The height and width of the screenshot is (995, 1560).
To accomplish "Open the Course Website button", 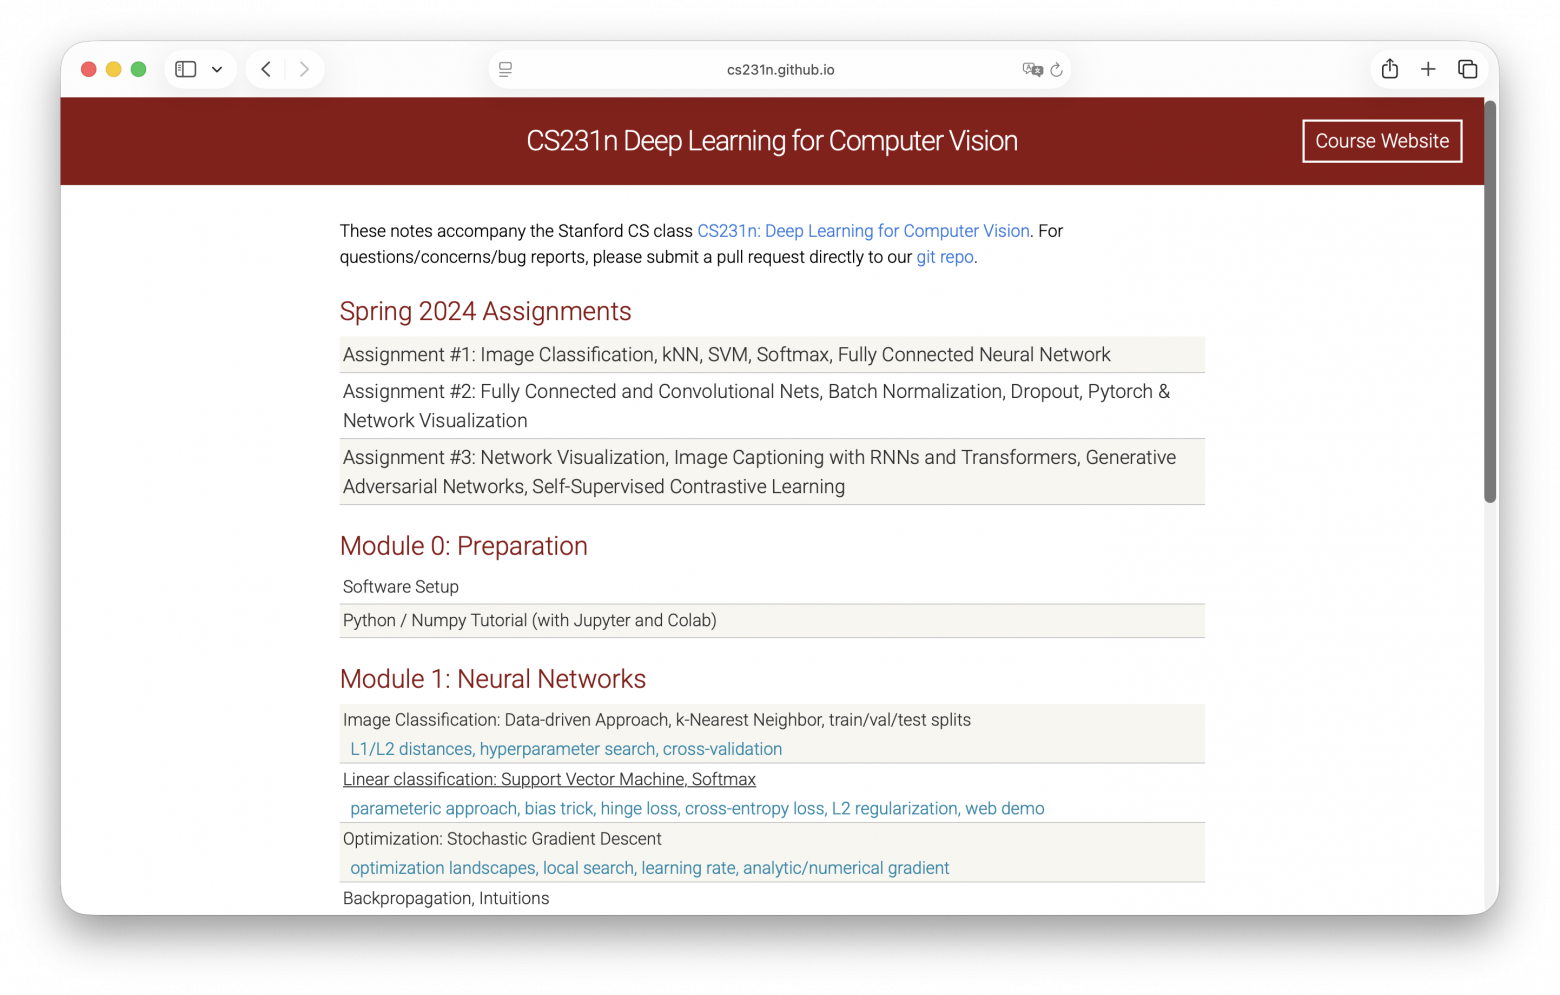I will [x=1382, y=141].
